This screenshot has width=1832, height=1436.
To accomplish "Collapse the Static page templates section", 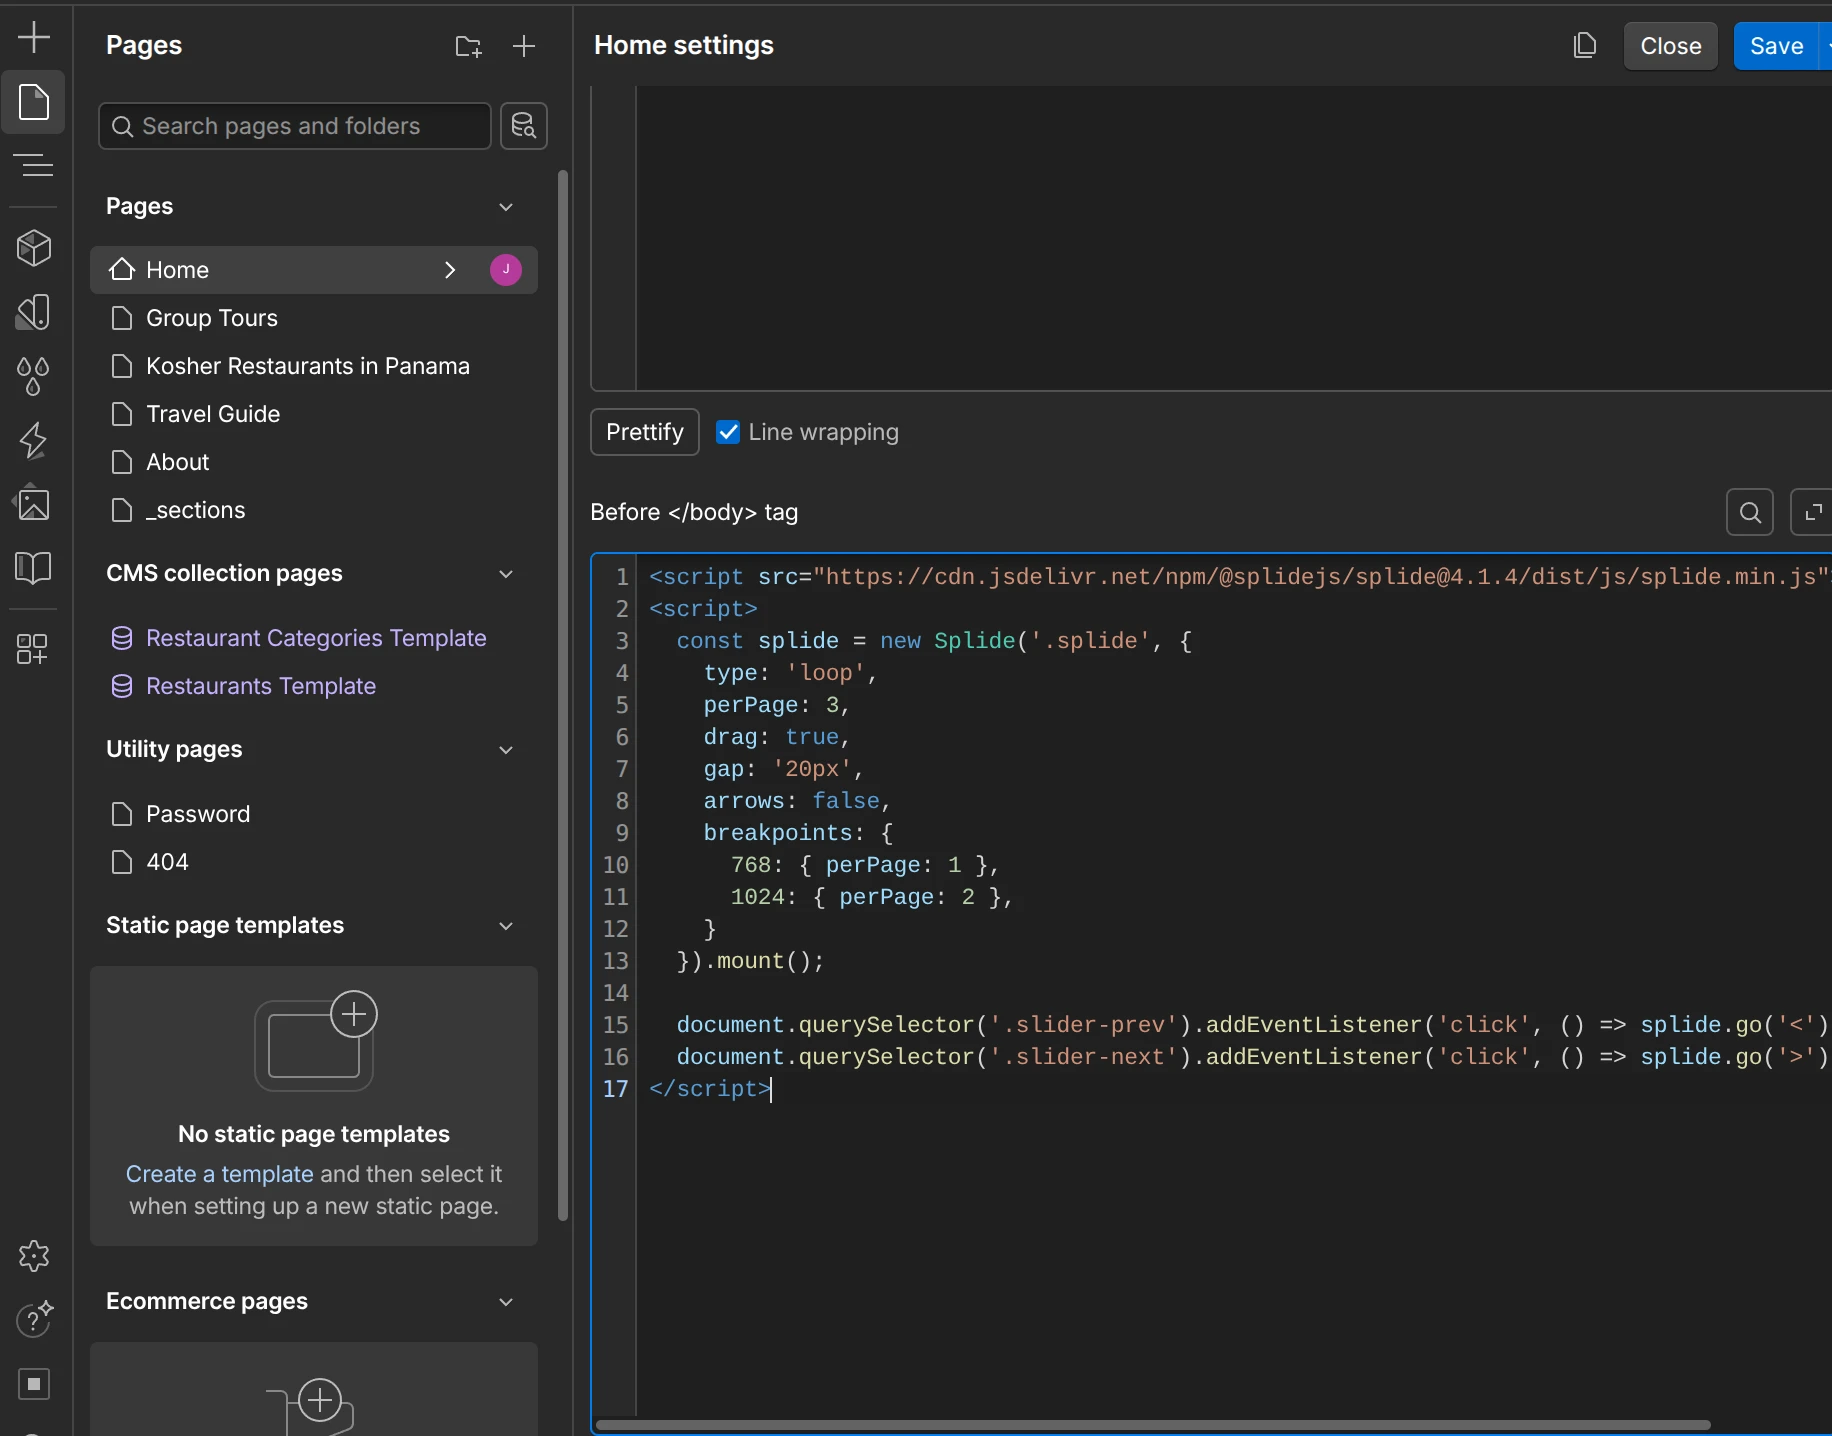I will (x=506, y=926).
